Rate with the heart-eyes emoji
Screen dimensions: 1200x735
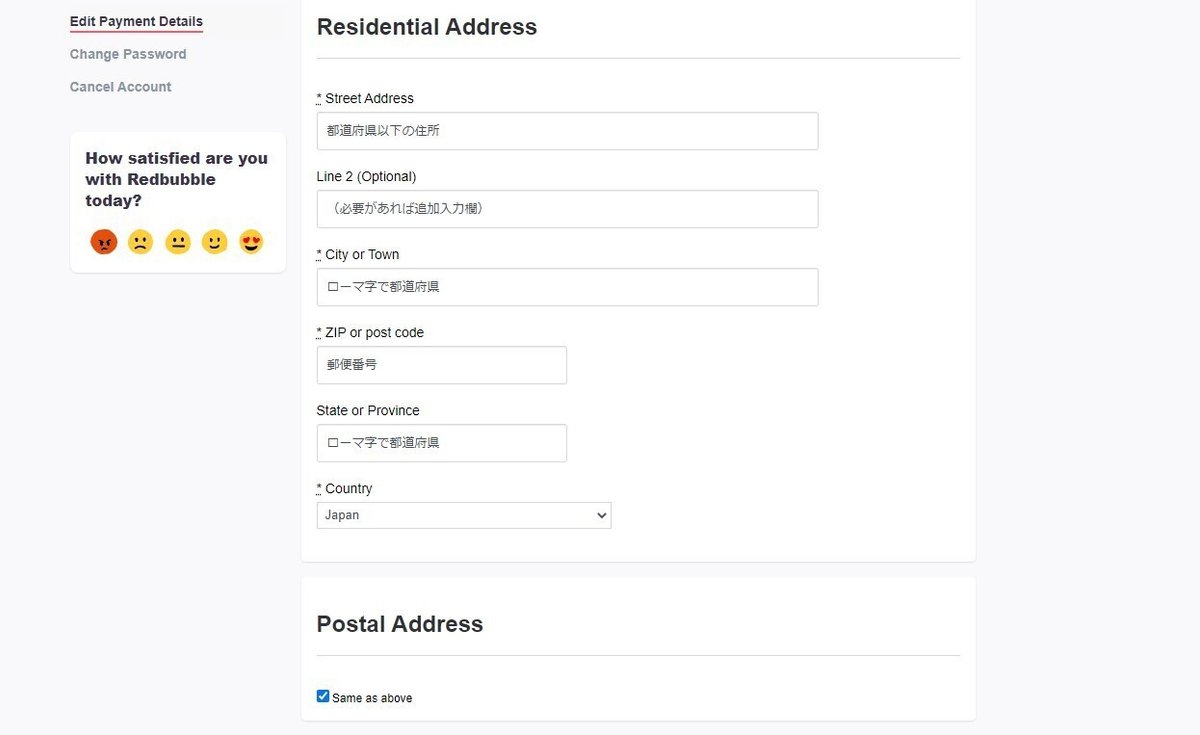[251, 242]
